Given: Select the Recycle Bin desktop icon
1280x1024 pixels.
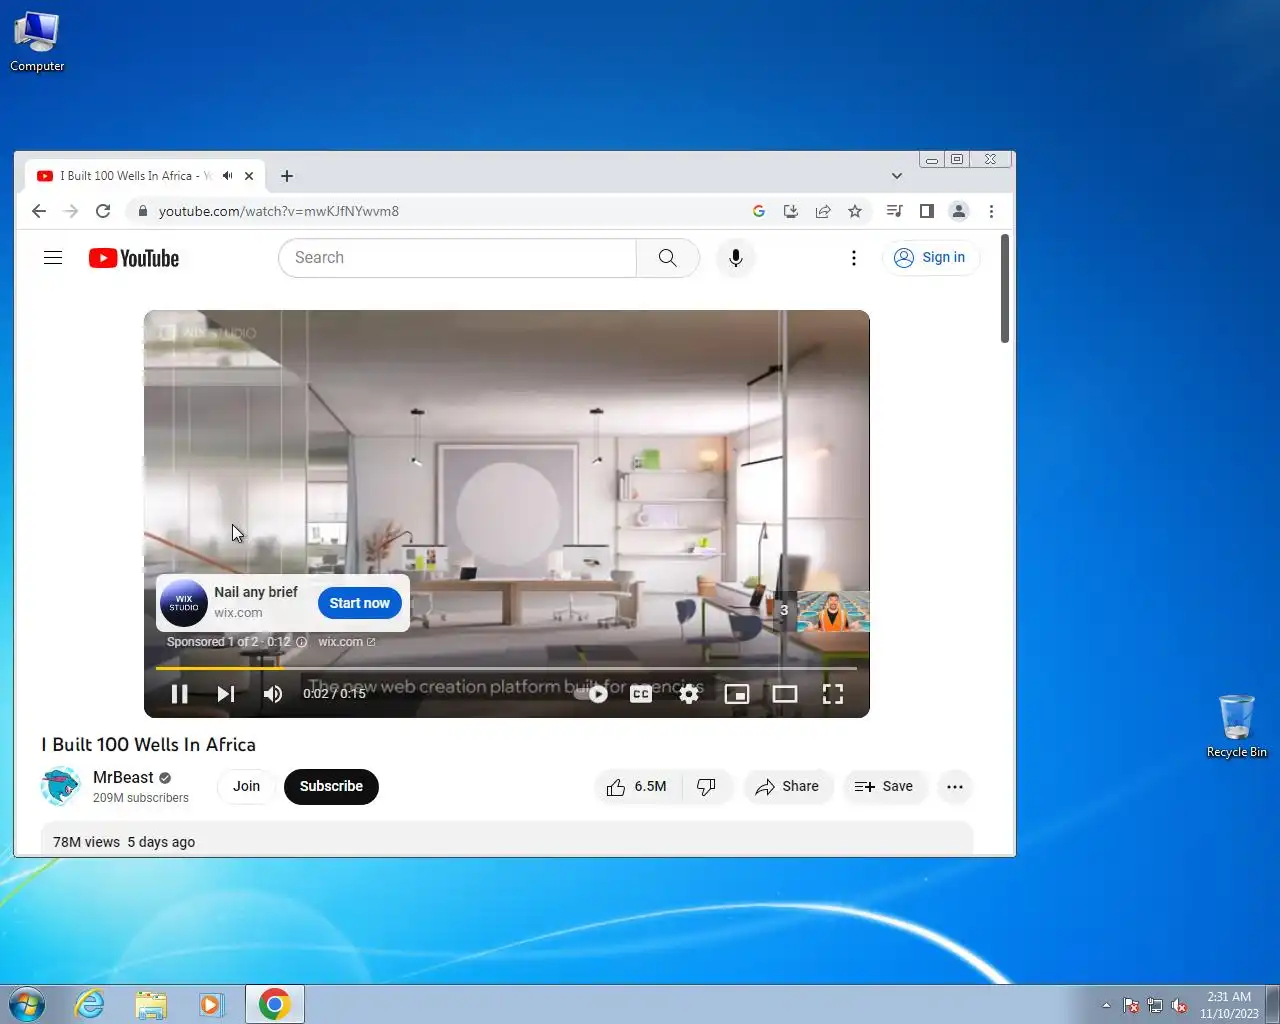Looking at the screenshot, I should (x=1237, y=727).
